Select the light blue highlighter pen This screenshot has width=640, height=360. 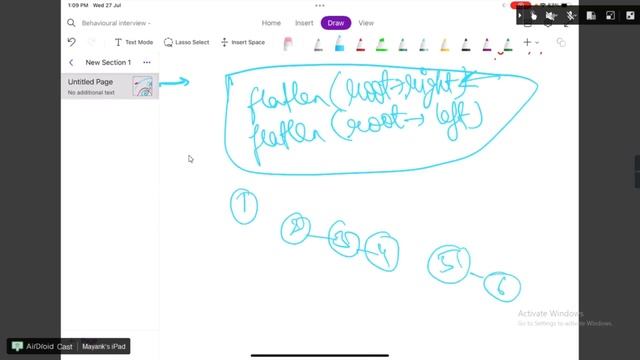pos(339,43)
